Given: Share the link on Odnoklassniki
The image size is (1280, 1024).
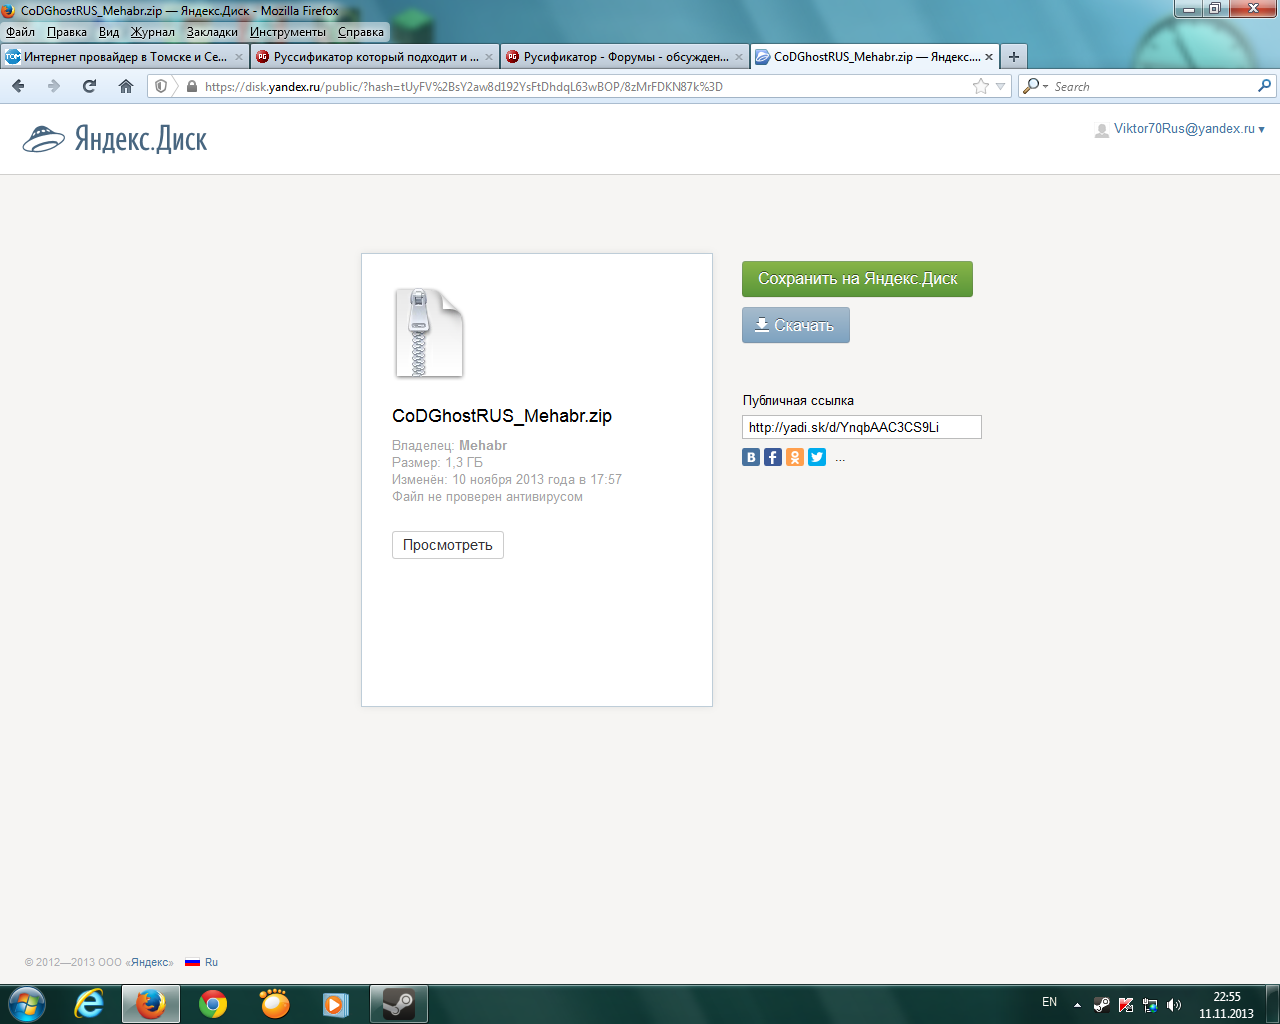Looking at the screenshot, I should 795,457.
